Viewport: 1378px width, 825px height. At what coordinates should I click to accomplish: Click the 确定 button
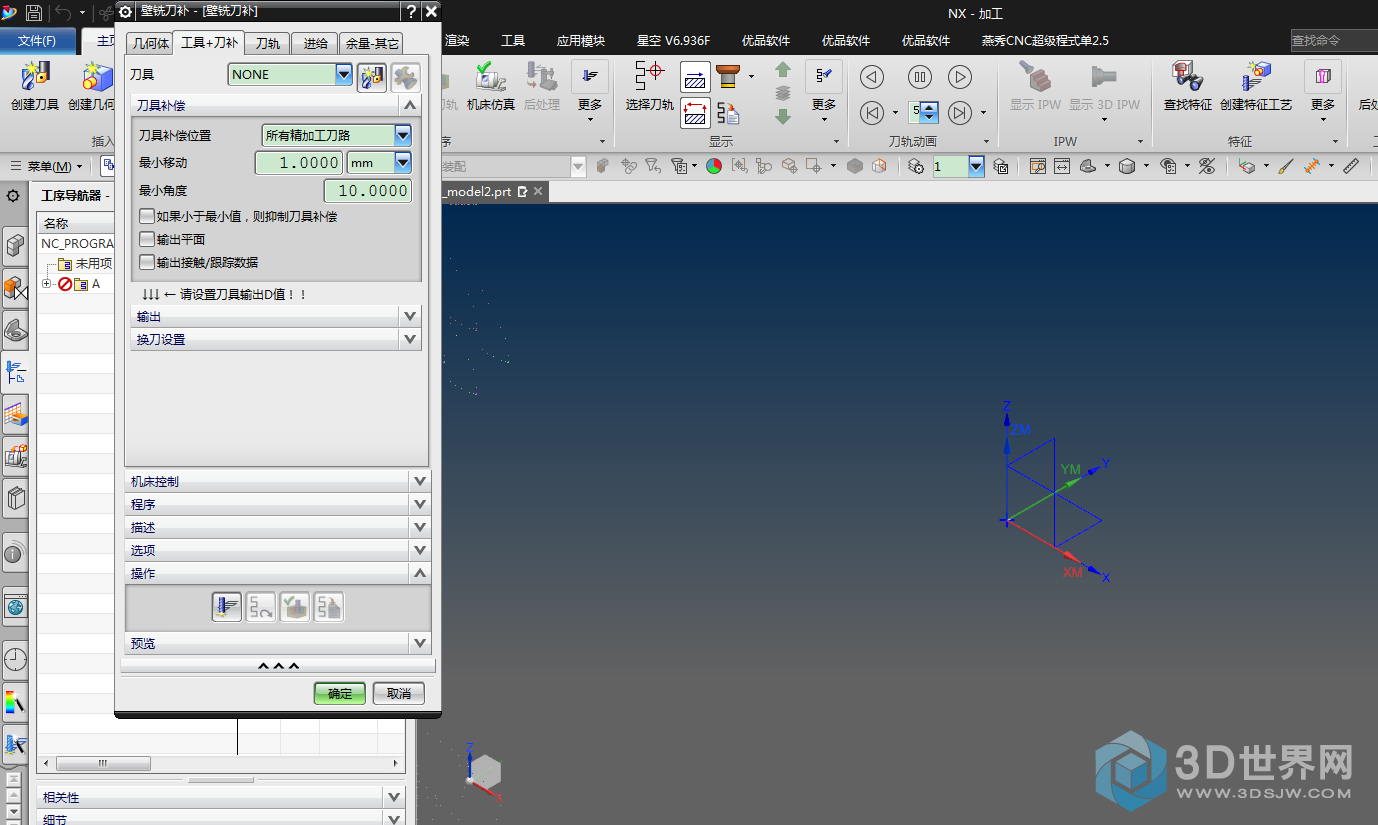340,693
